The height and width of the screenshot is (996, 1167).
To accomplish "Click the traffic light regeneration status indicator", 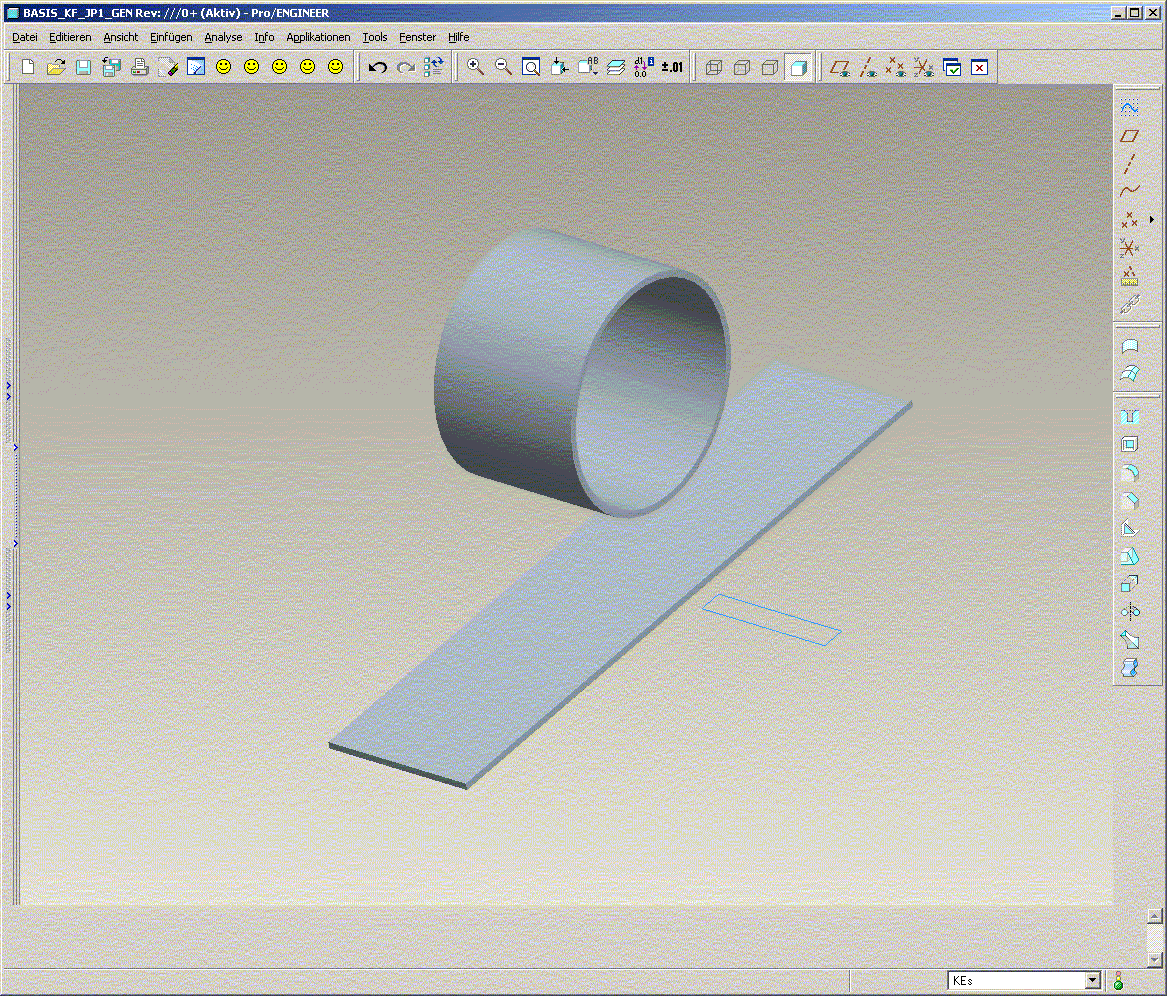I will 1119,981.
